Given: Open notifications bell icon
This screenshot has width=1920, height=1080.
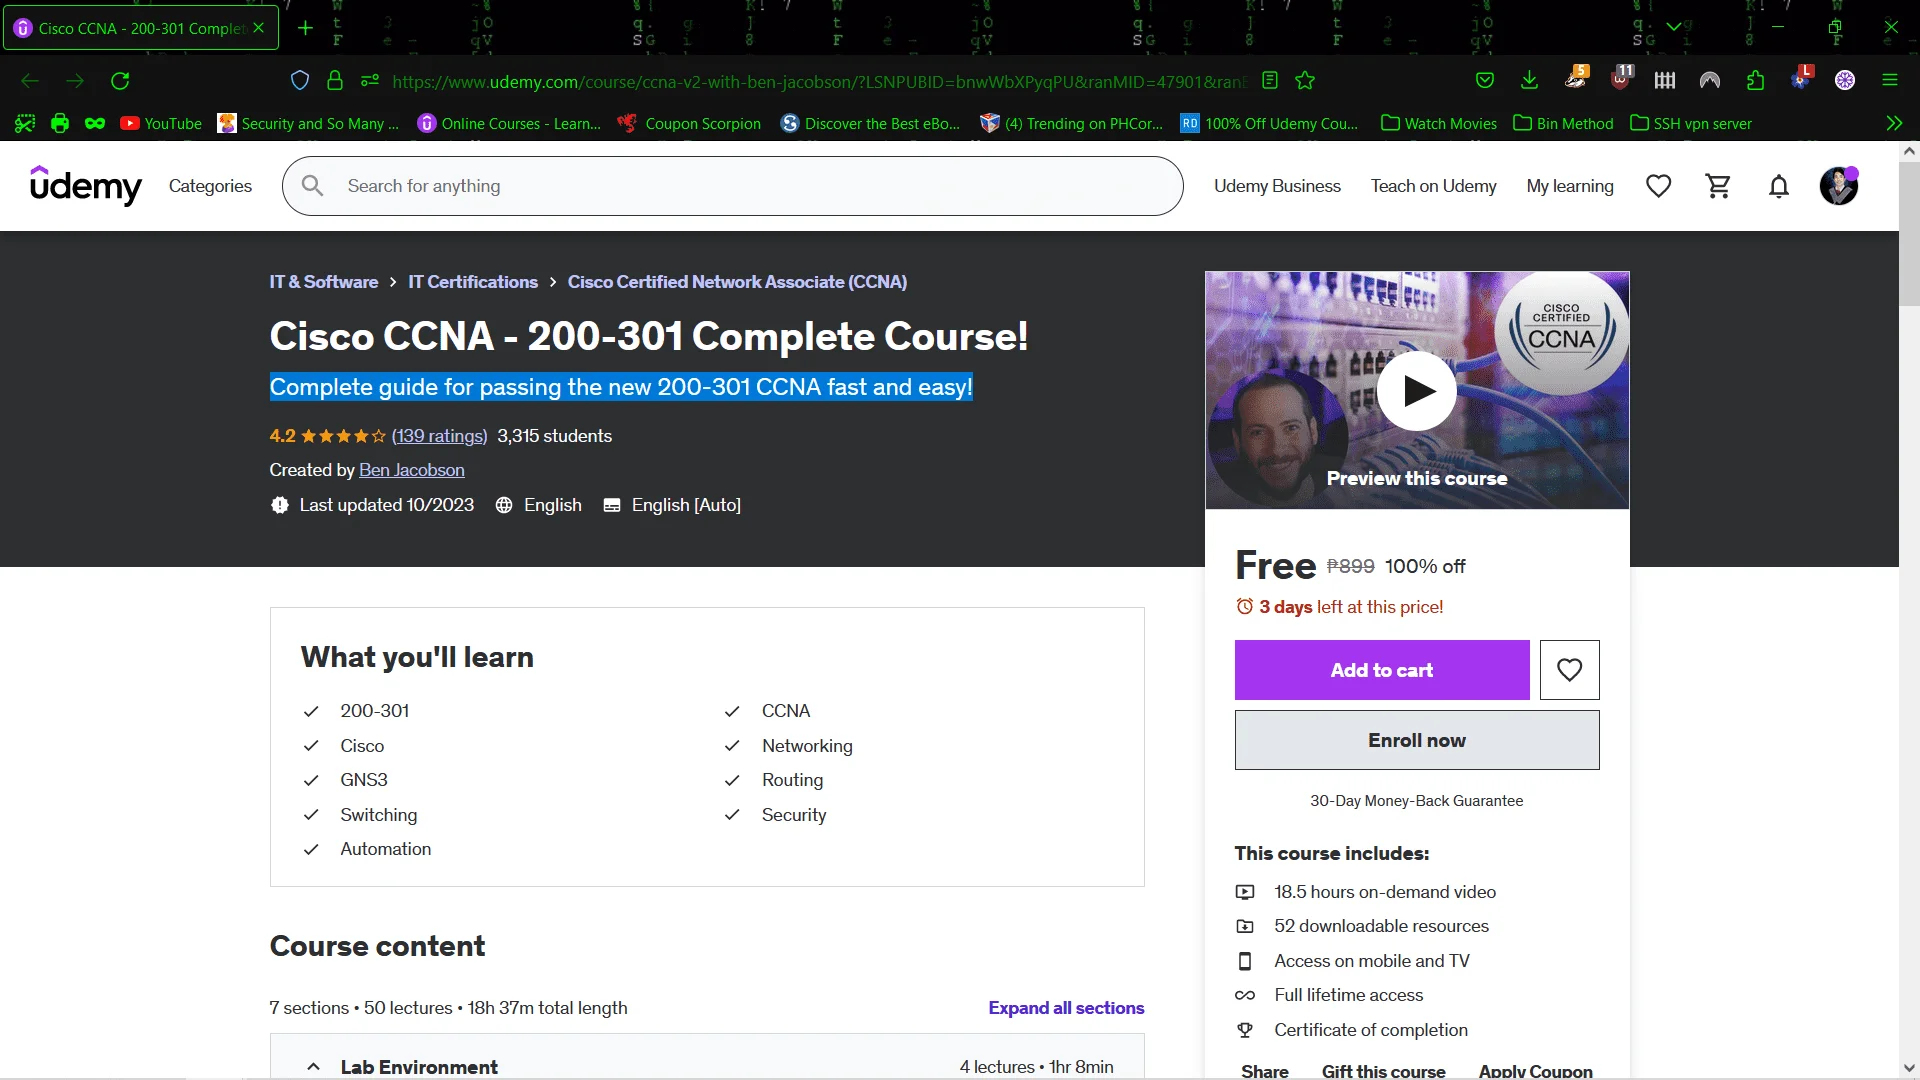Looking at the screenshot, I should coord(1778,186).
